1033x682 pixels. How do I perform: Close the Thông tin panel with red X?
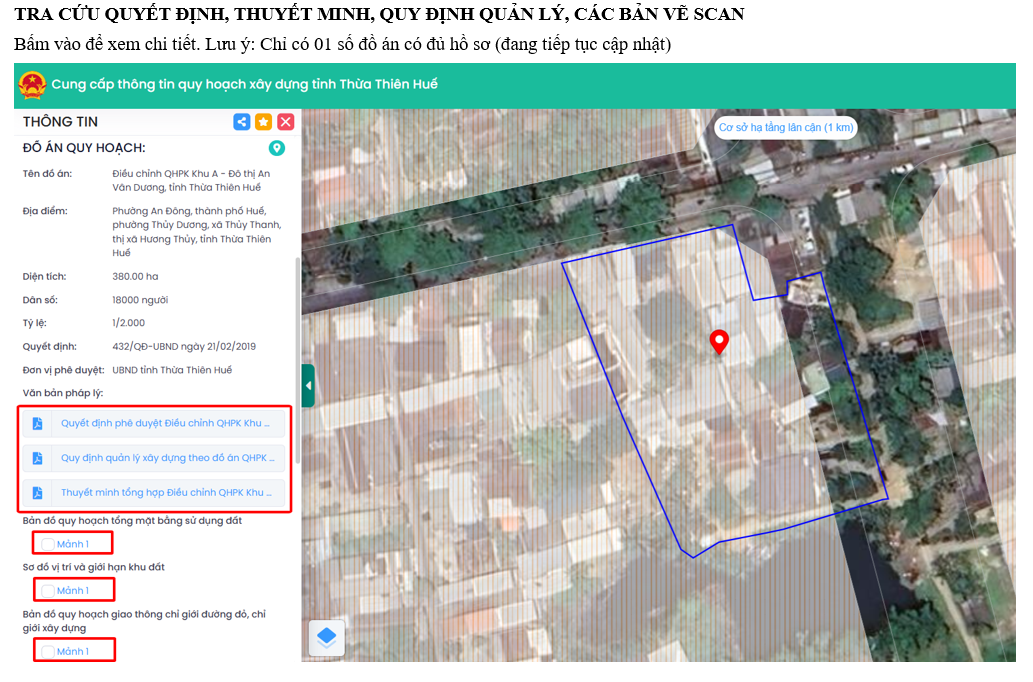(x=285, y=122)
